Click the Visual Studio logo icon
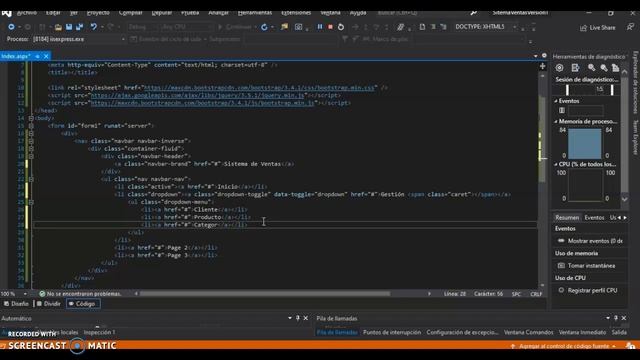 click(6, 13)
